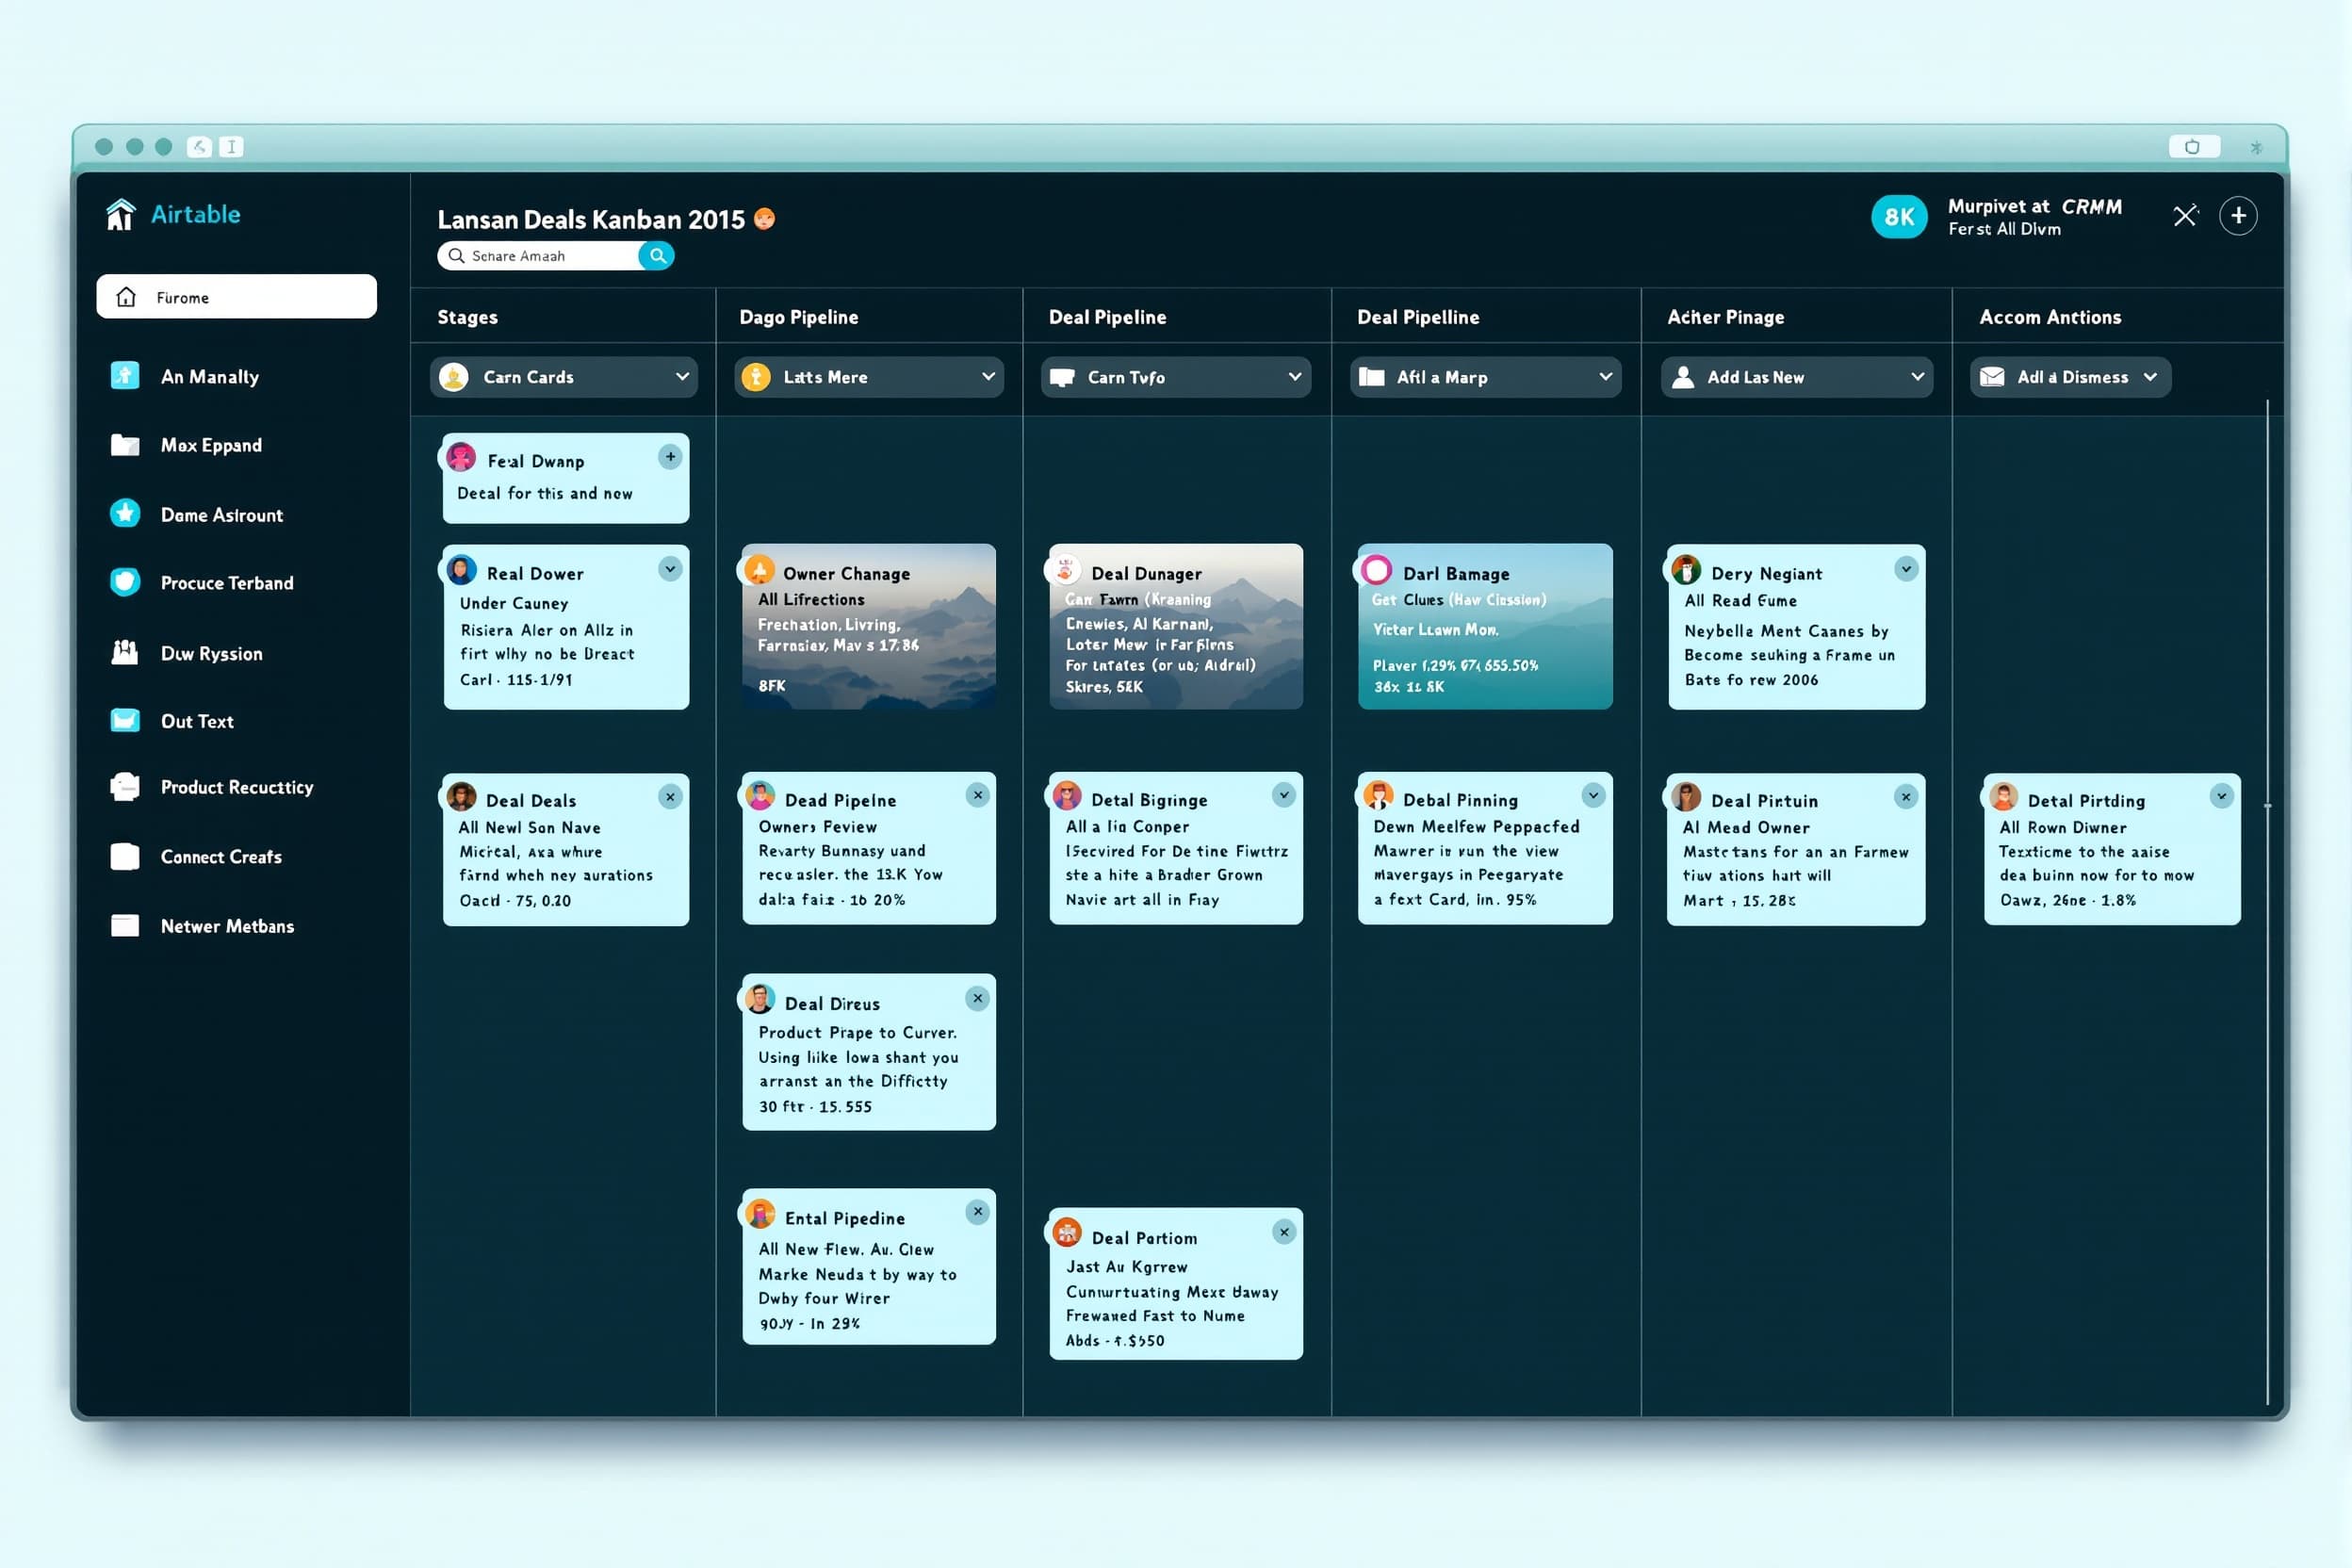Screen dimensions: 2352x1568
Task: Click orange badge beside Kanban title
Action: (x=764, y=219)
